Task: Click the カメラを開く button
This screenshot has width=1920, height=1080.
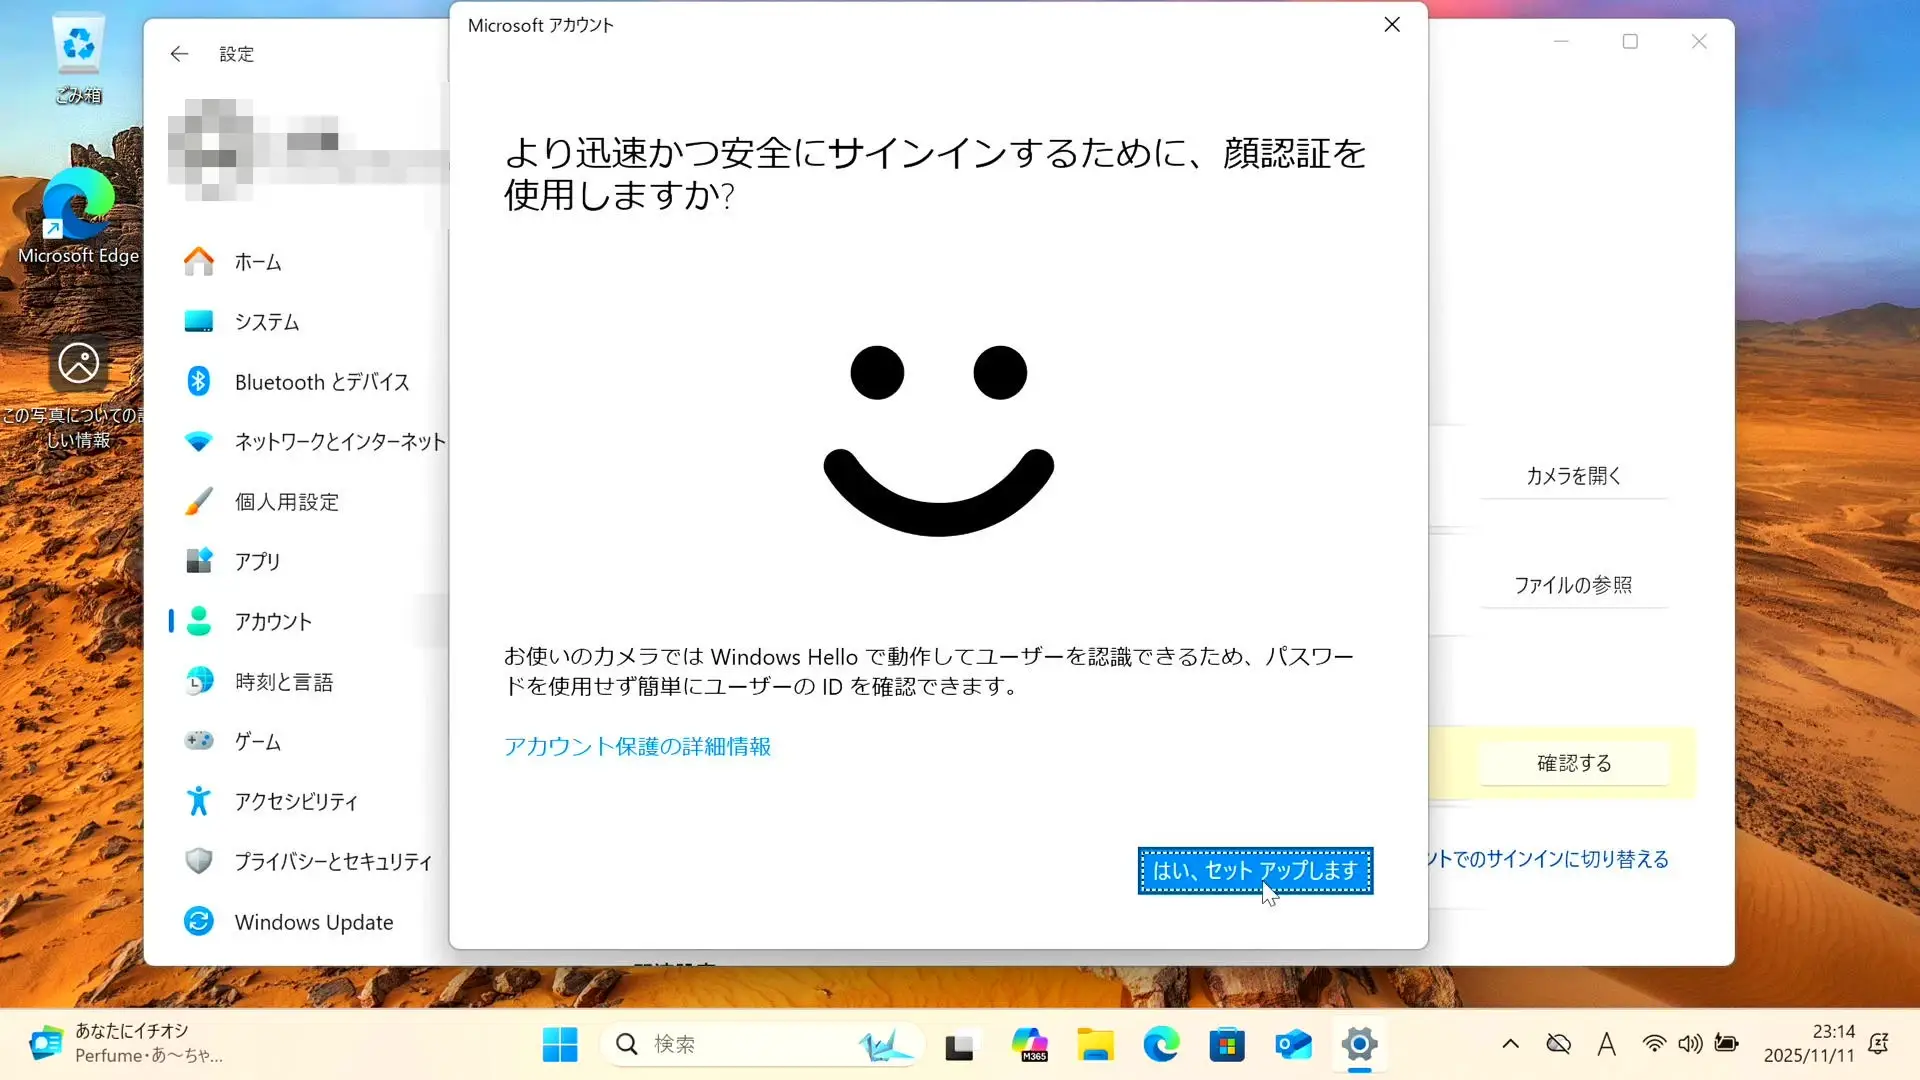Action: (1573, 476)
